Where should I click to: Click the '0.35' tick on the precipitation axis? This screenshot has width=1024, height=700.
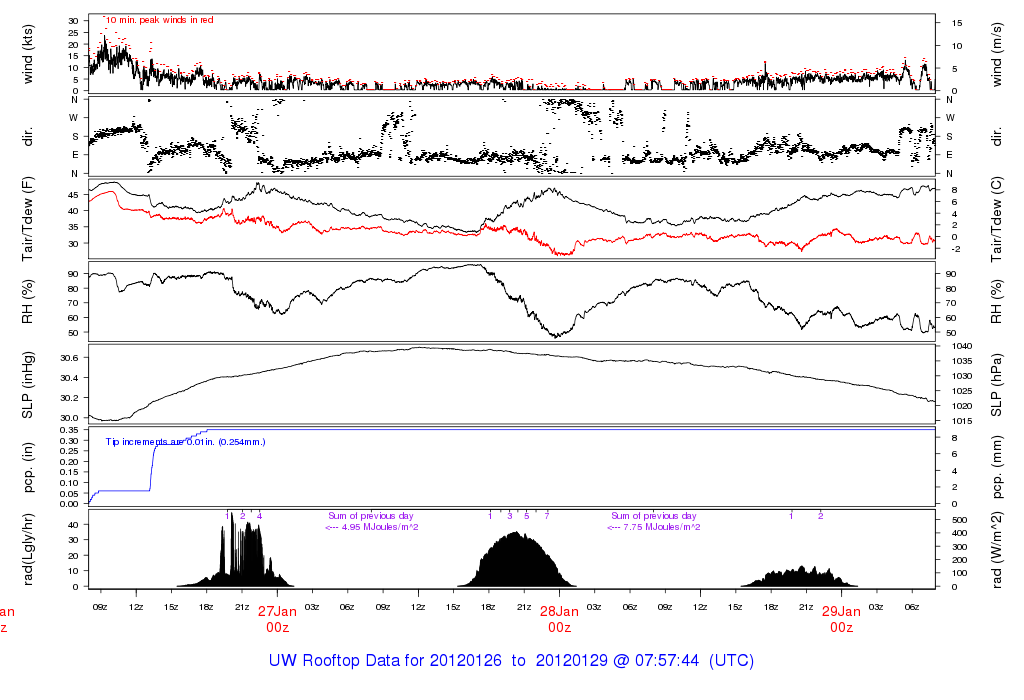[x=69, y=430]
